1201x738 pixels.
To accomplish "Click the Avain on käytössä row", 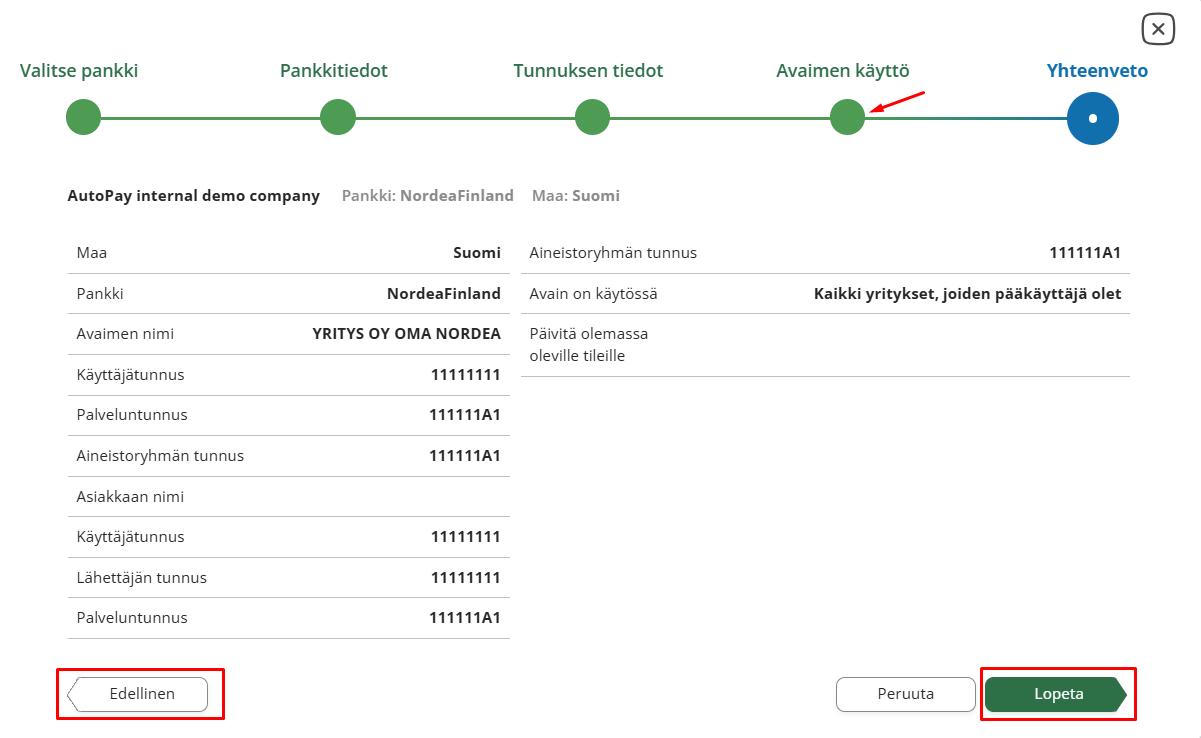I will coord(825,294).
